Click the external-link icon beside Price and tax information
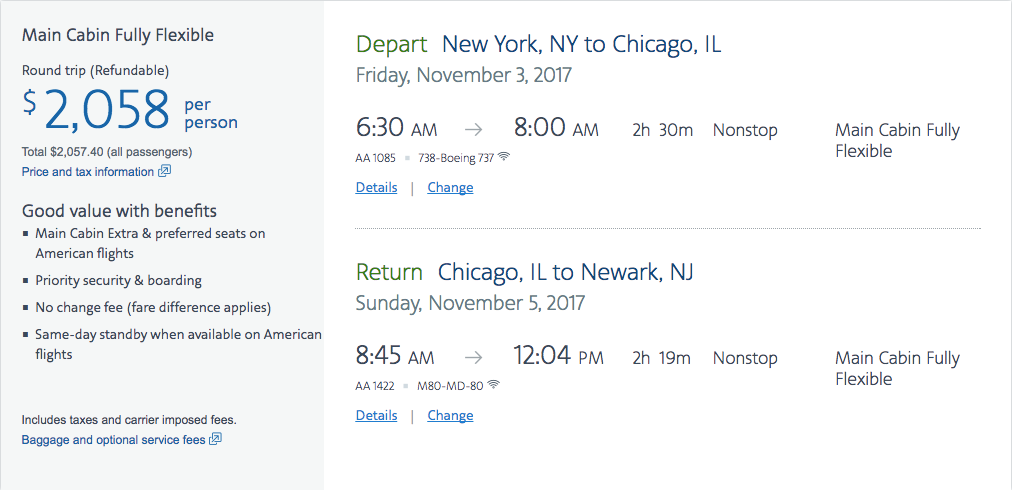Image resolution: width=1012 pixels, height=490 pixels. coord(165,172)
